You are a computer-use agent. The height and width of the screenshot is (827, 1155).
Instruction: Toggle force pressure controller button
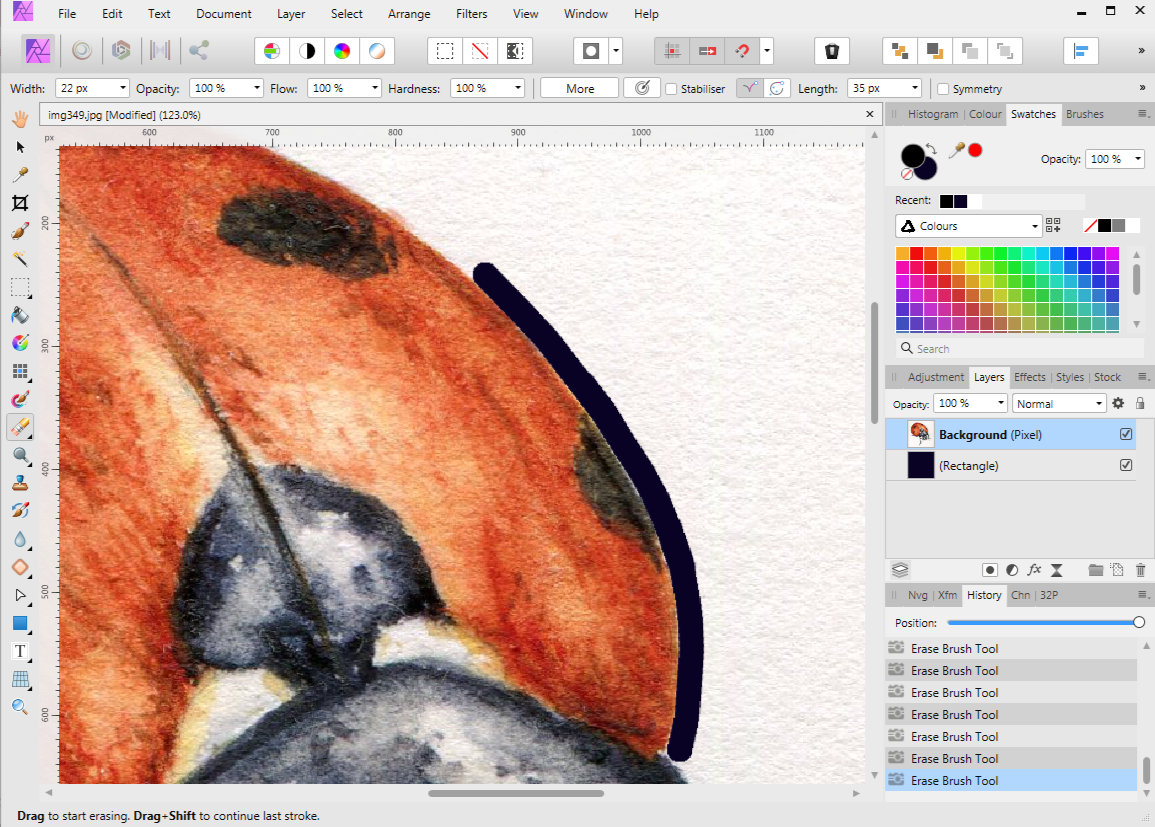tap(642, 88)
